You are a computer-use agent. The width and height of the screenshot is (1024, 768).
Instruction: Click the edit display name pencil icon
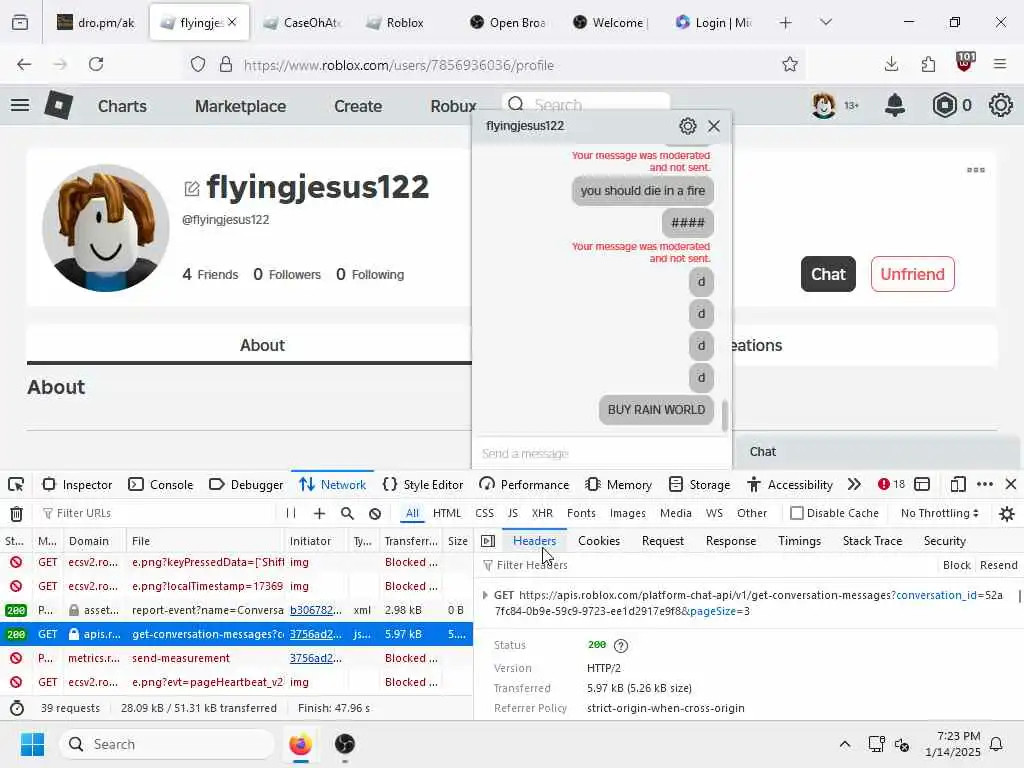coord(191,189)
